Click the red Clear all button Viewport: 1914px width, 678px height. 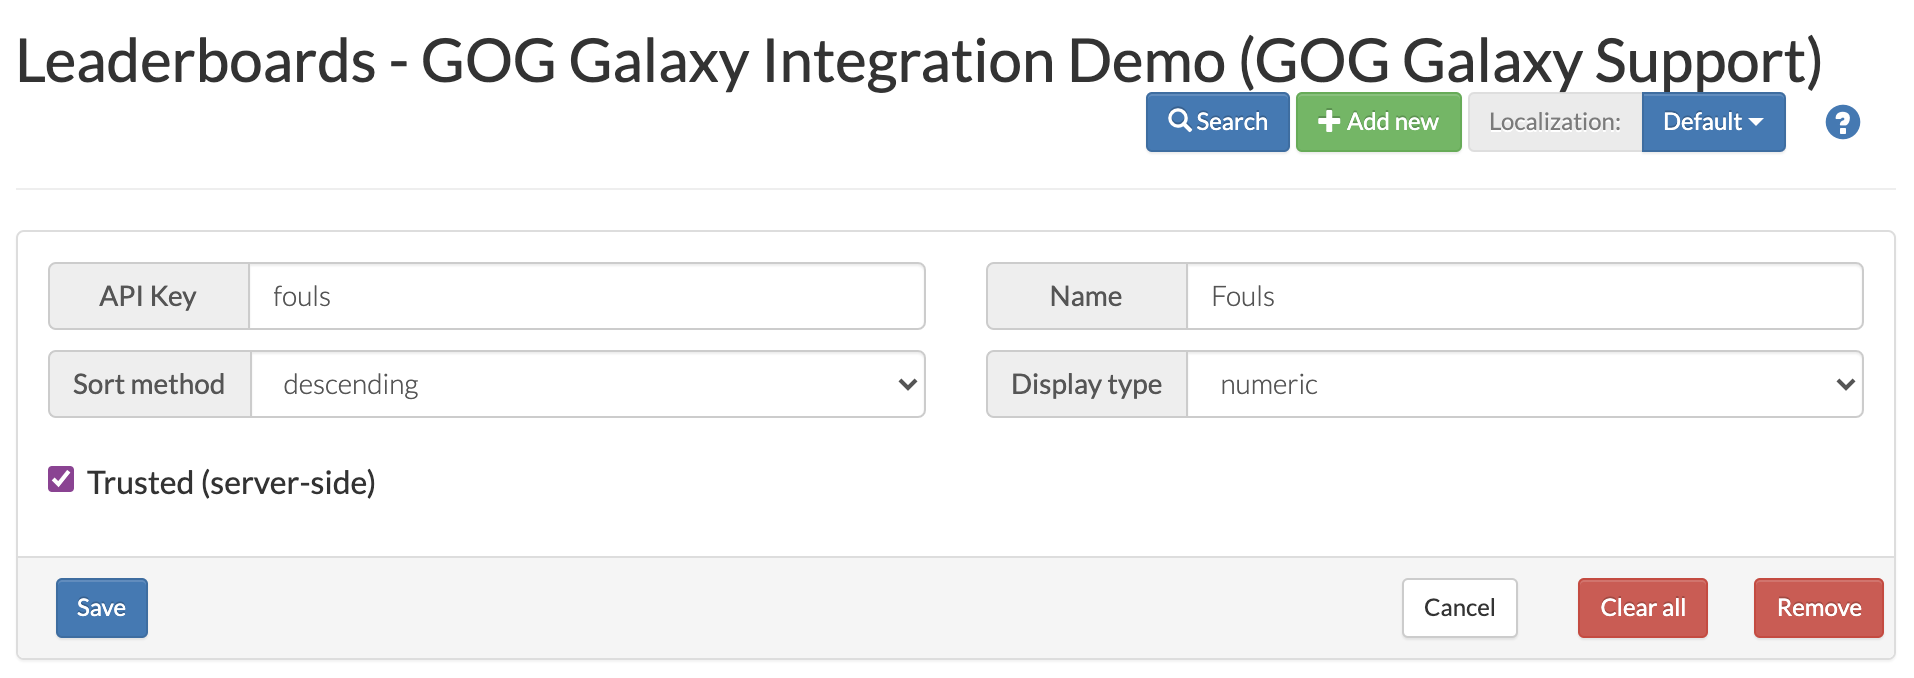coord(1642,608)
